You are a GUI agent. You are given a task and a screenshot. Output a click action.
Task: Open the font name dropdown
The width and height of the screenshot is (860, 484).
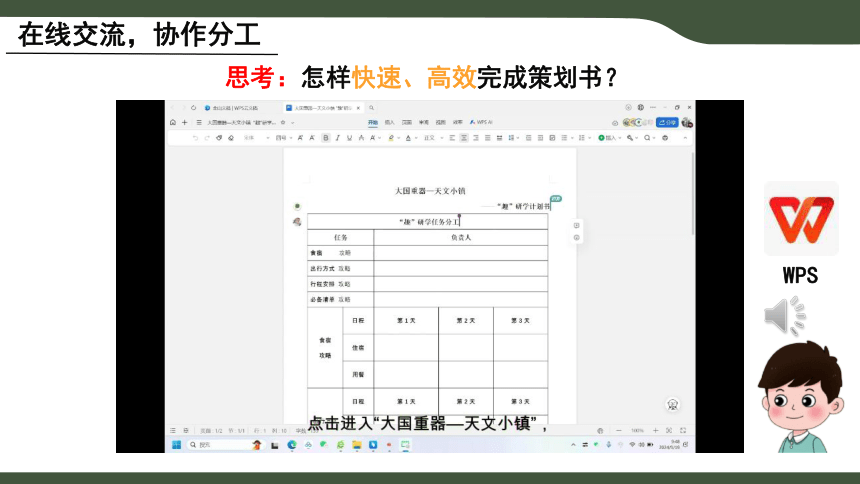pos(257,138)
